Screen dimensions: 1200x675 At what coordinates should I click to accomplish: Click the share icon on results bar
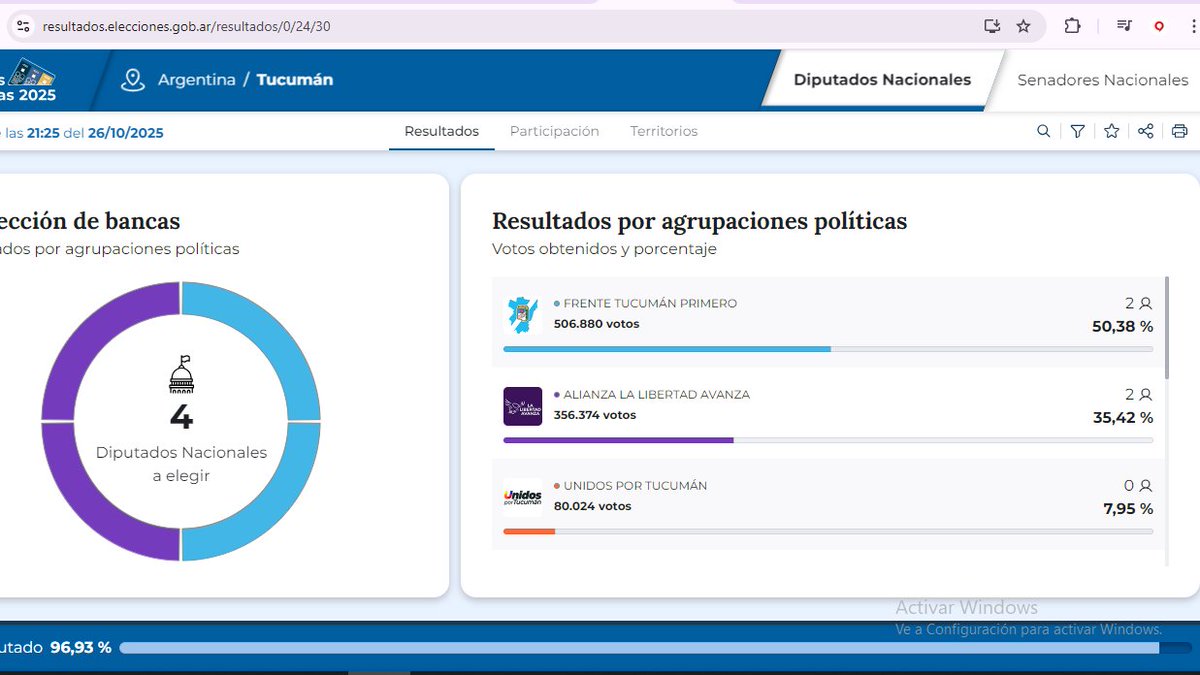1146,131
